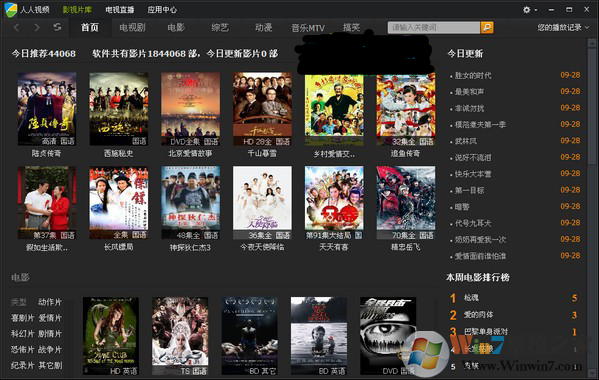Screen dimensions: 599x380
Task: Open the 影视片库 top menu
Action: point(77,10)
